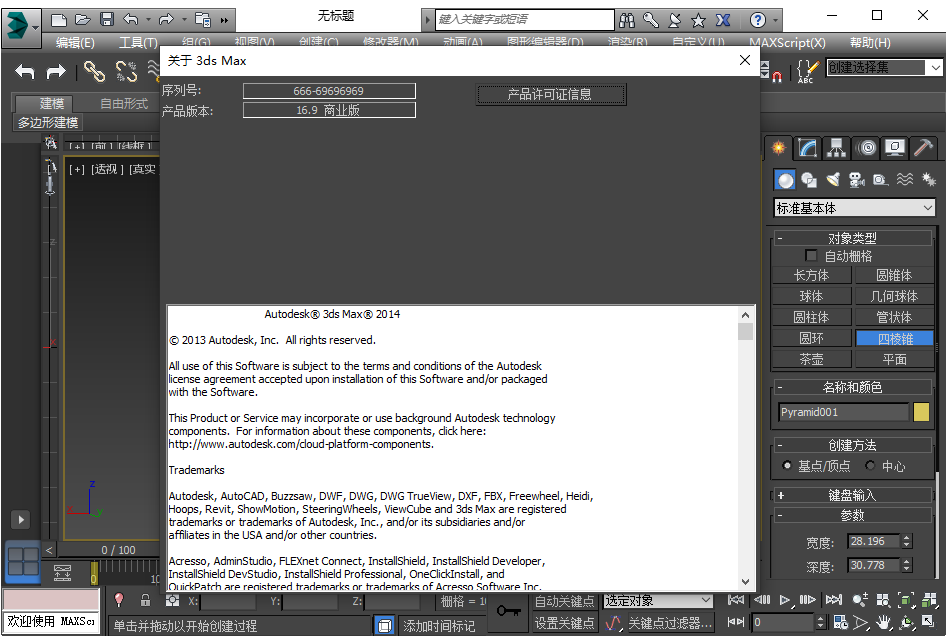This screenshot has width=947, height=637.
Task: Click the Time Configuration icon
Action: (x=840, y=622)
